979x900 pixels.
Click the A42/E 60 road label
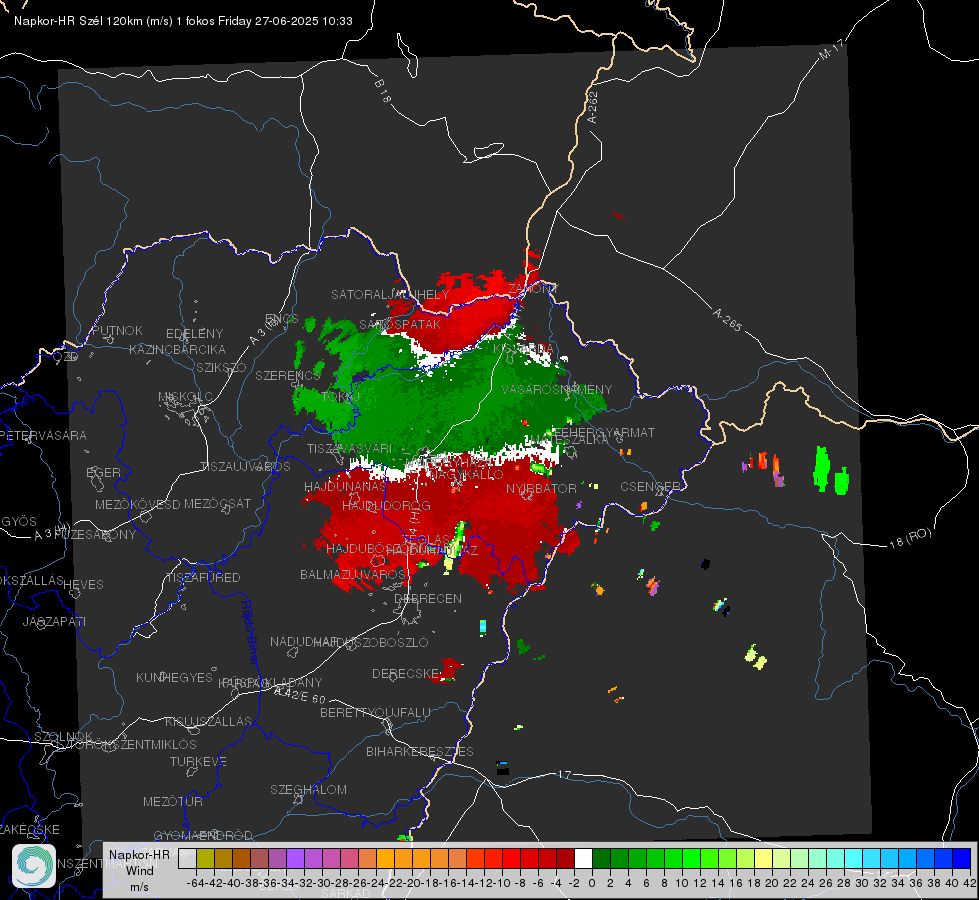click(300, 695)
